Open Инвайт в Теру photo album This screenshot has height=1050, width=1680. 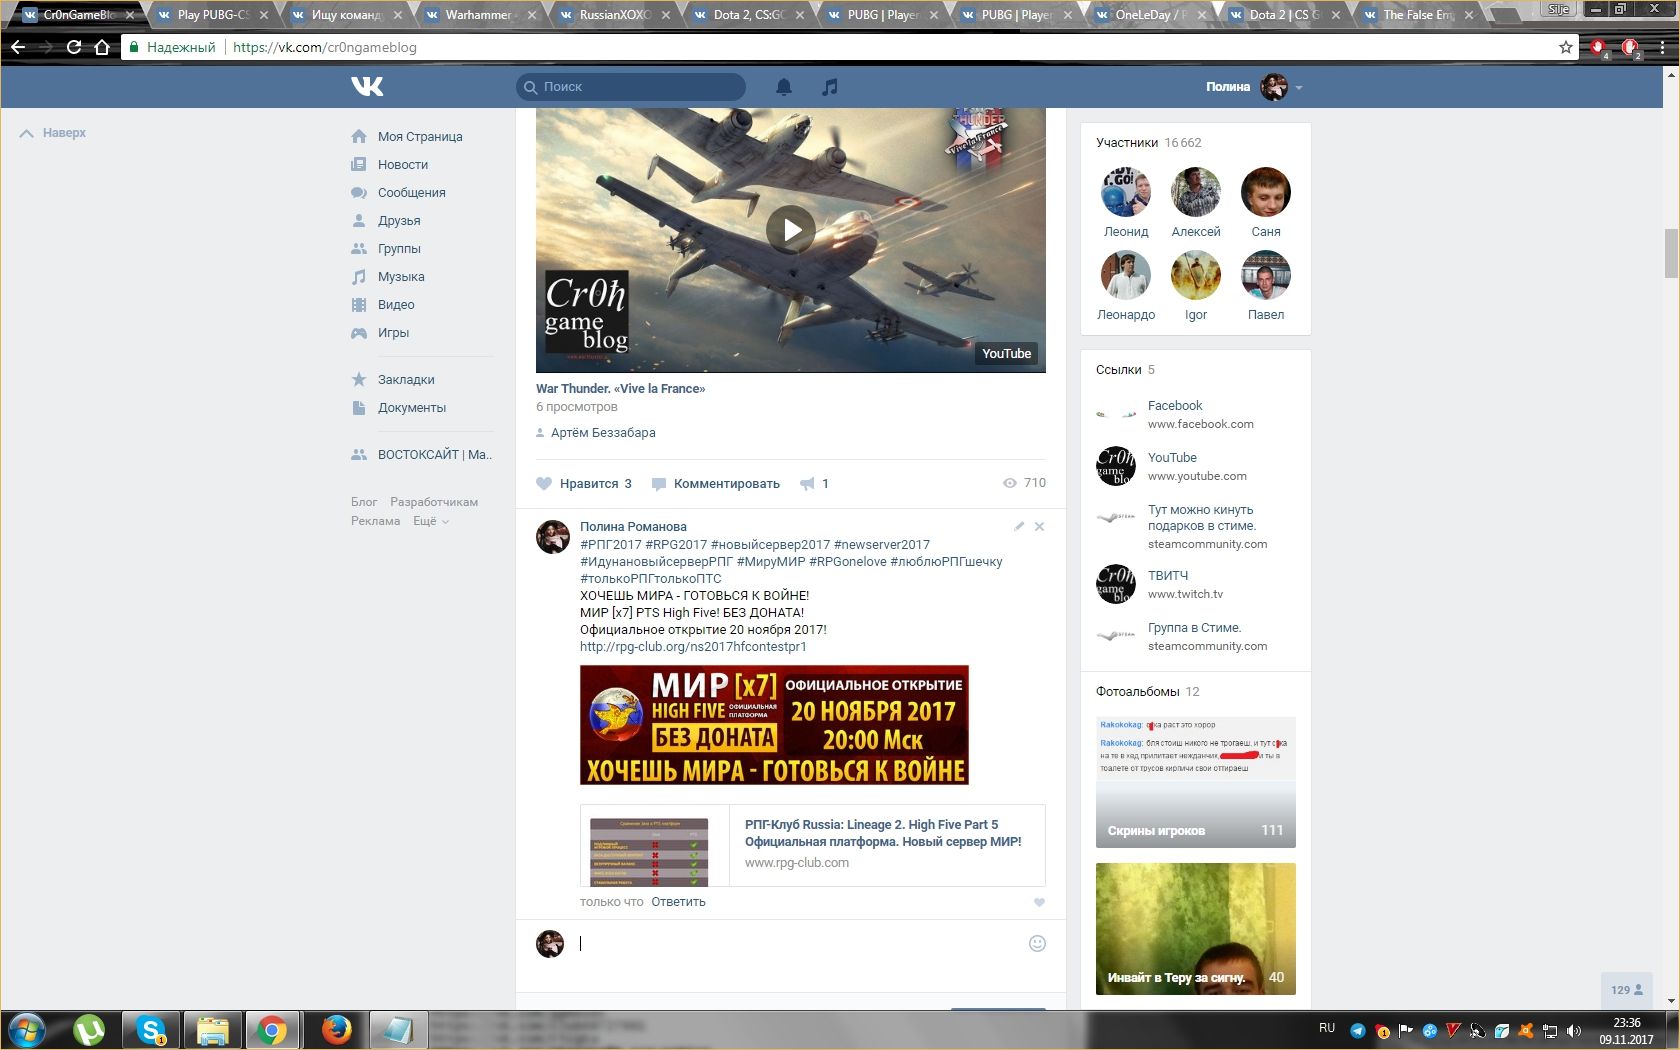click(x=1196, y=929)
